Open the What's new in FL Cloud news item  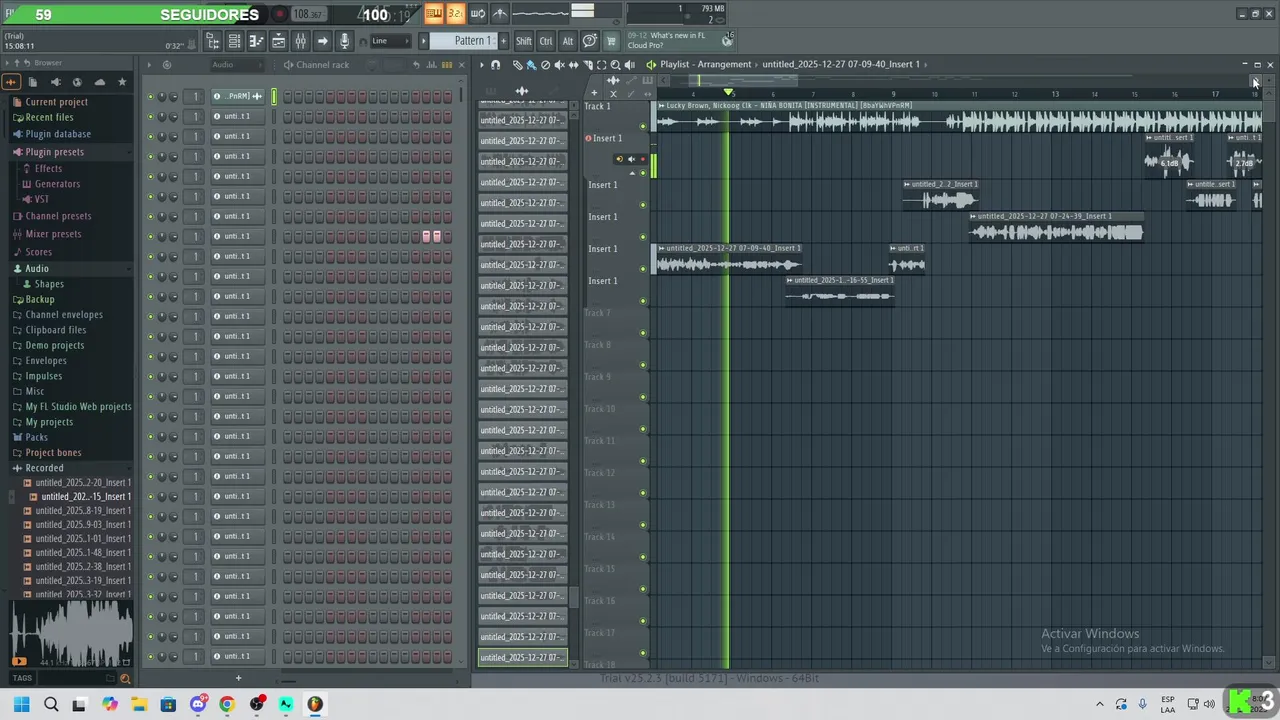click(679, 40)
